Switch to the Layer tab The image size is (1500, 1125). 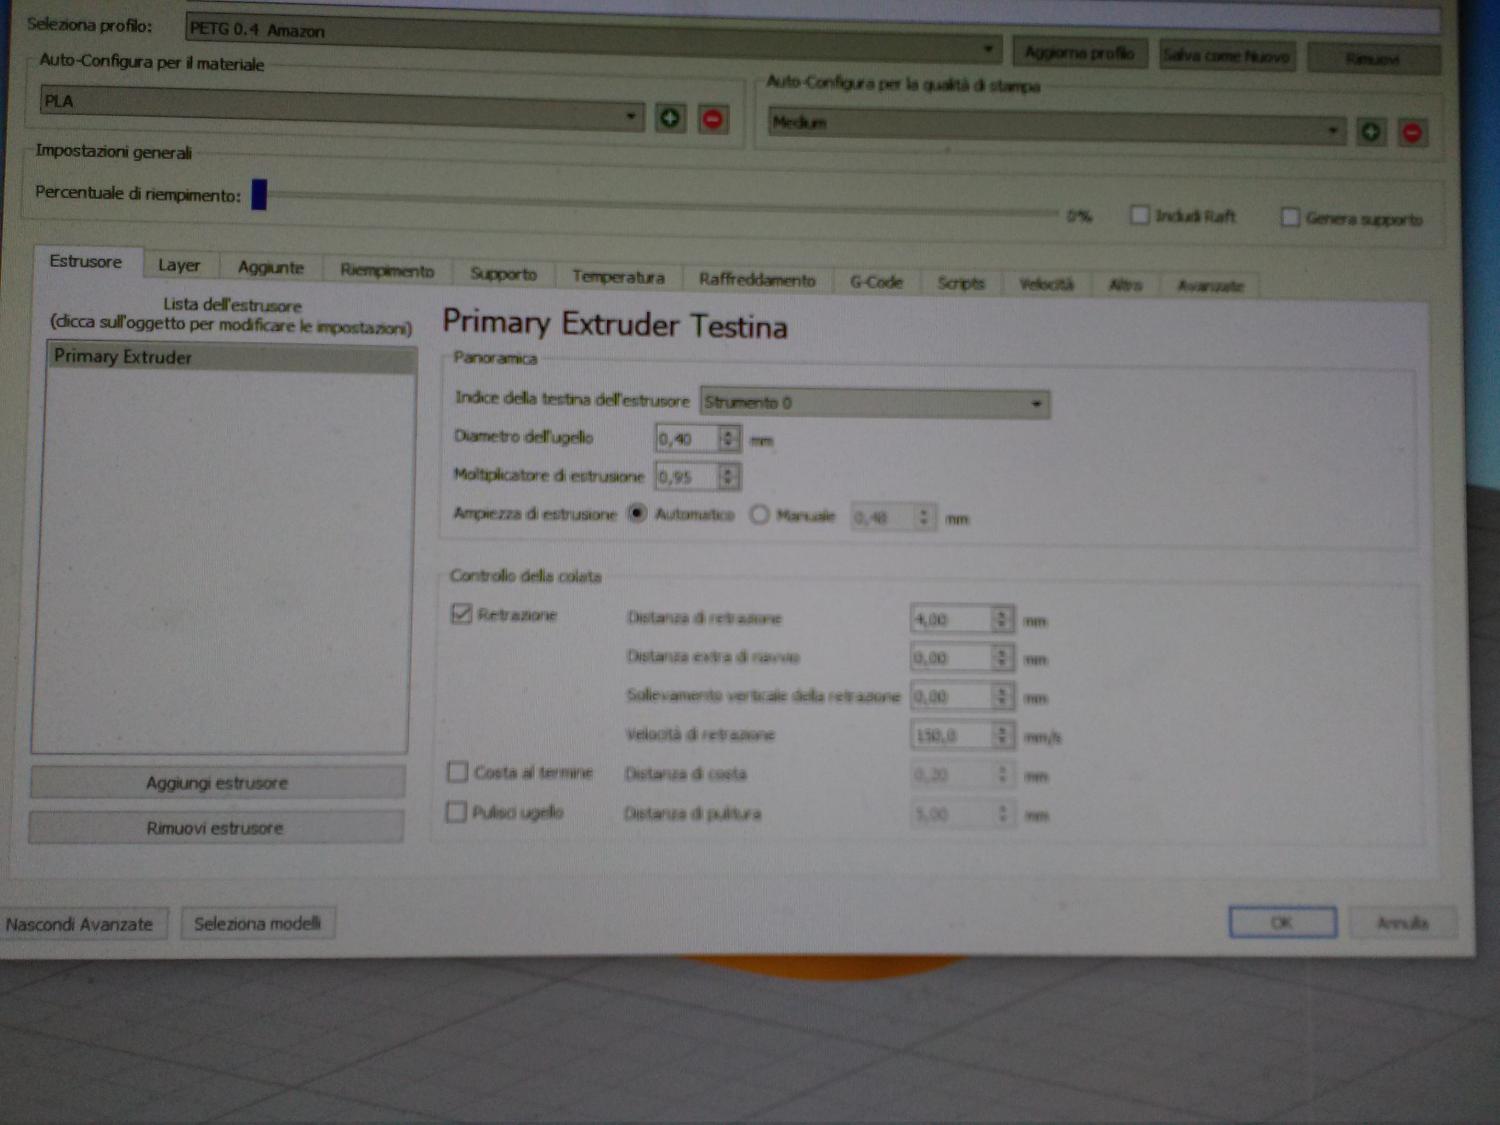pos(179,265)
